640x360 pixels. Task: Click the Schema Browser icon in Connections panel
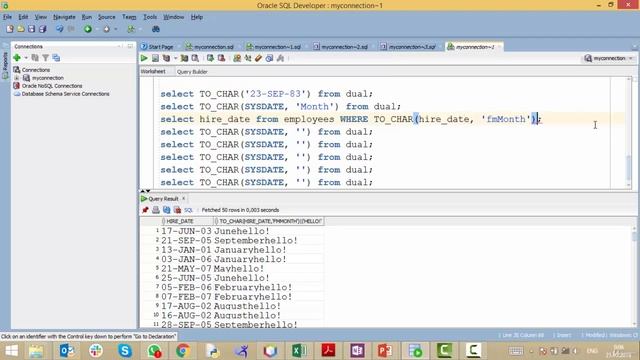tap(56, 58)
